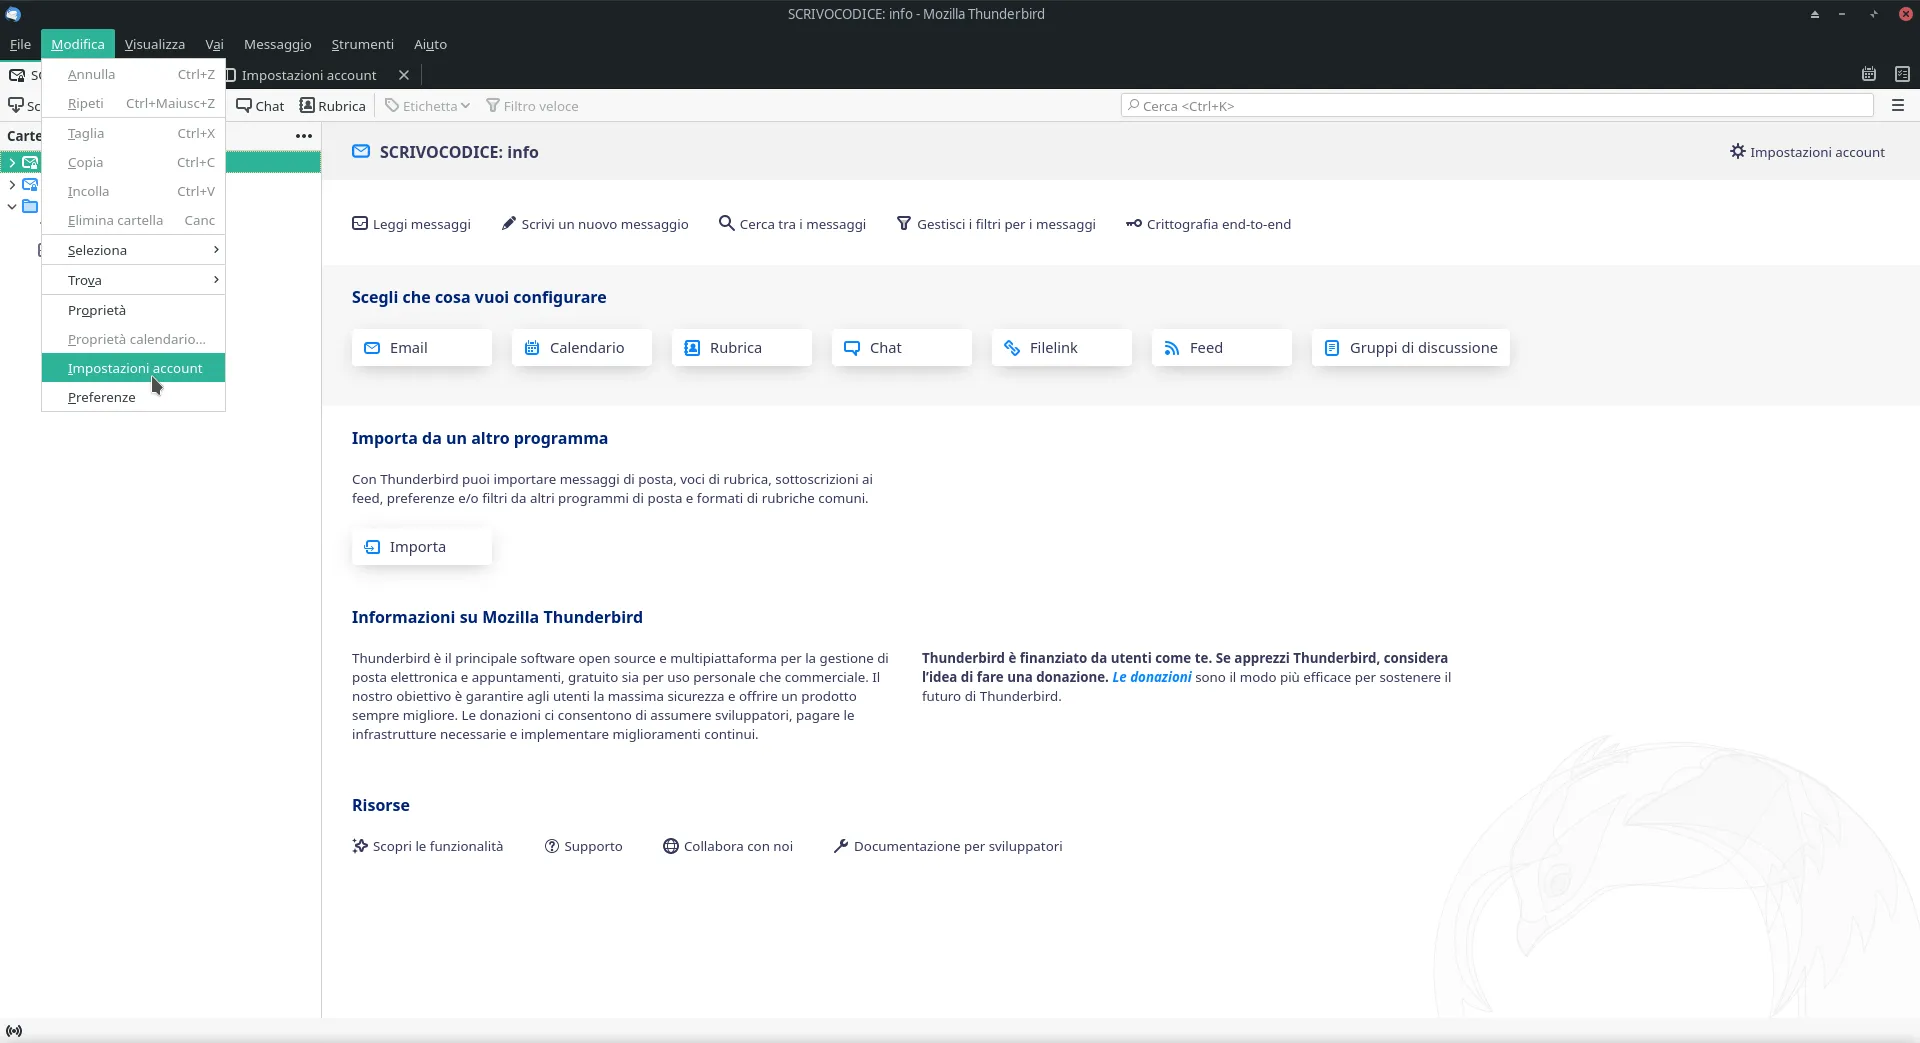This screenshot has height=1043, width=1920.
Task: Open the tasks icon in tab bar
Action: [x=1902, y=74]
